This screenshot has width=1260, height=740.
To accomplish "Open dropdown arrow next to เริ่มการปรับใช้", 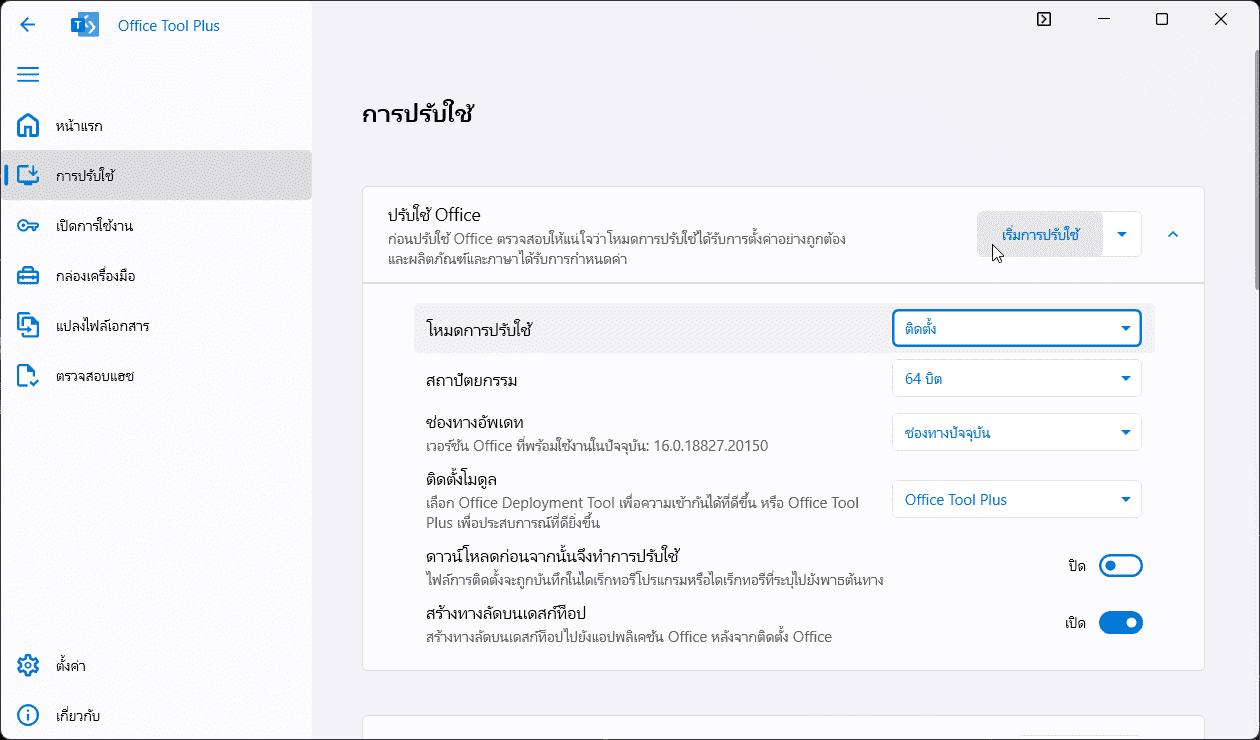I will [x=1122, y=234].
